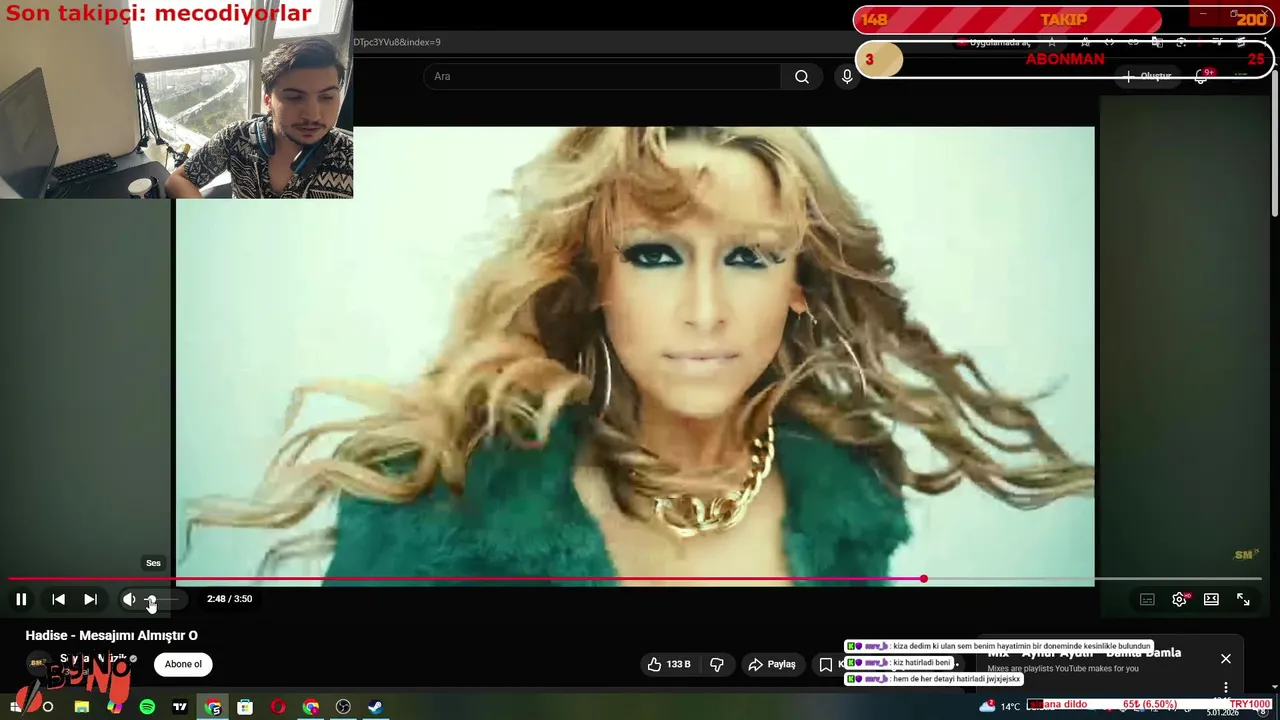1280x720 pixels.
Task: Toggle subtitles/captions button in player
Action: coord(1147,599)
